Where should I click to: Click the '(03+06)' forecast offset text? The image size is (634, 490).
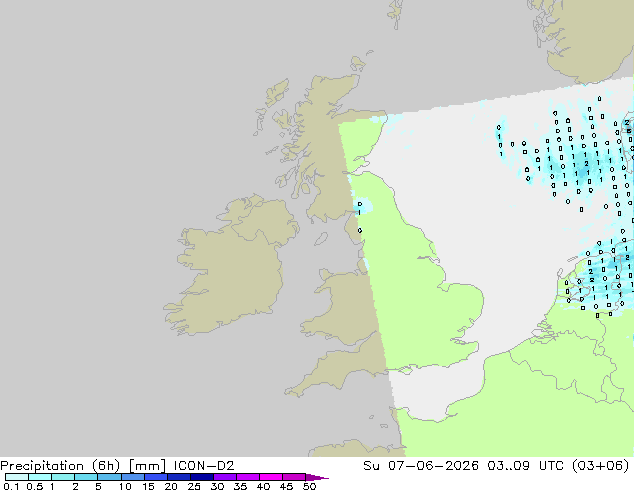[x=600, y=466]
